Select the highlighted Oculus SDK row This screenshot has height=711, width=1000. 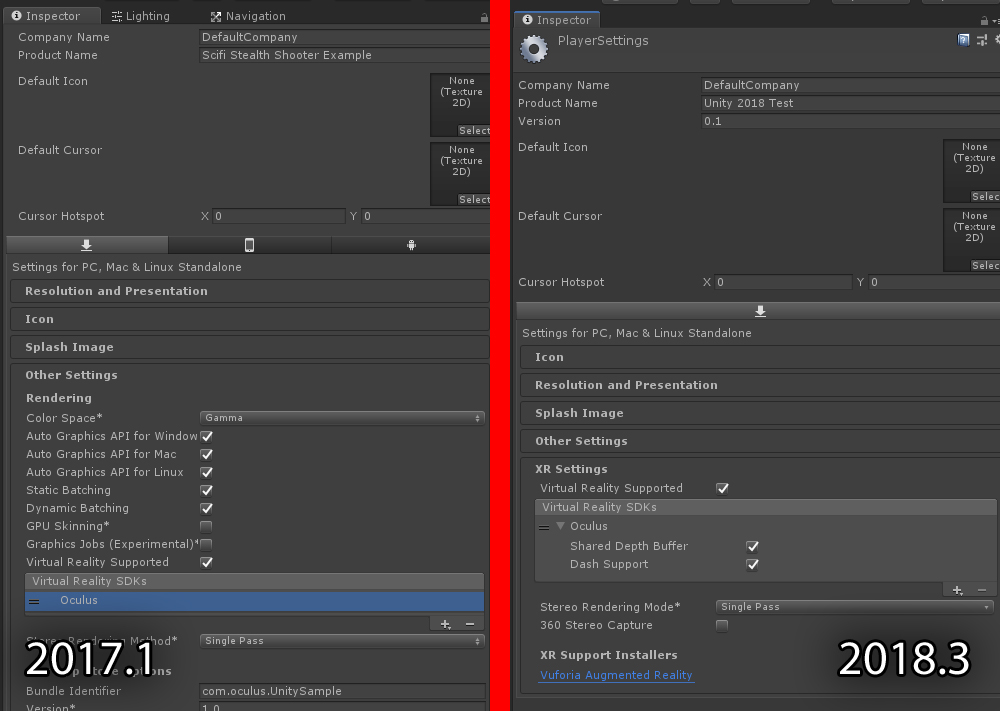coord(254,601)
